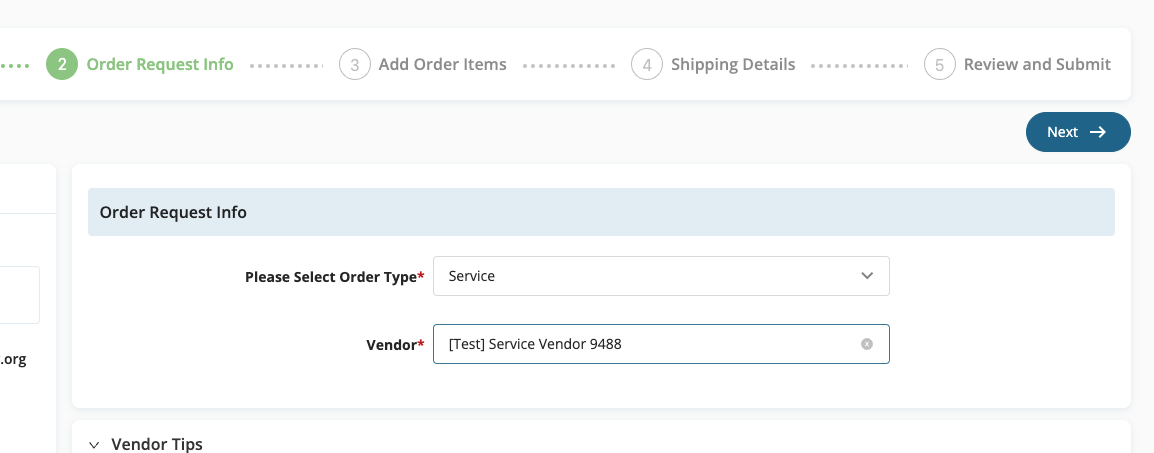Click the Next button
Viewport: 1154px width, 453px height.
coord(1077,132)
